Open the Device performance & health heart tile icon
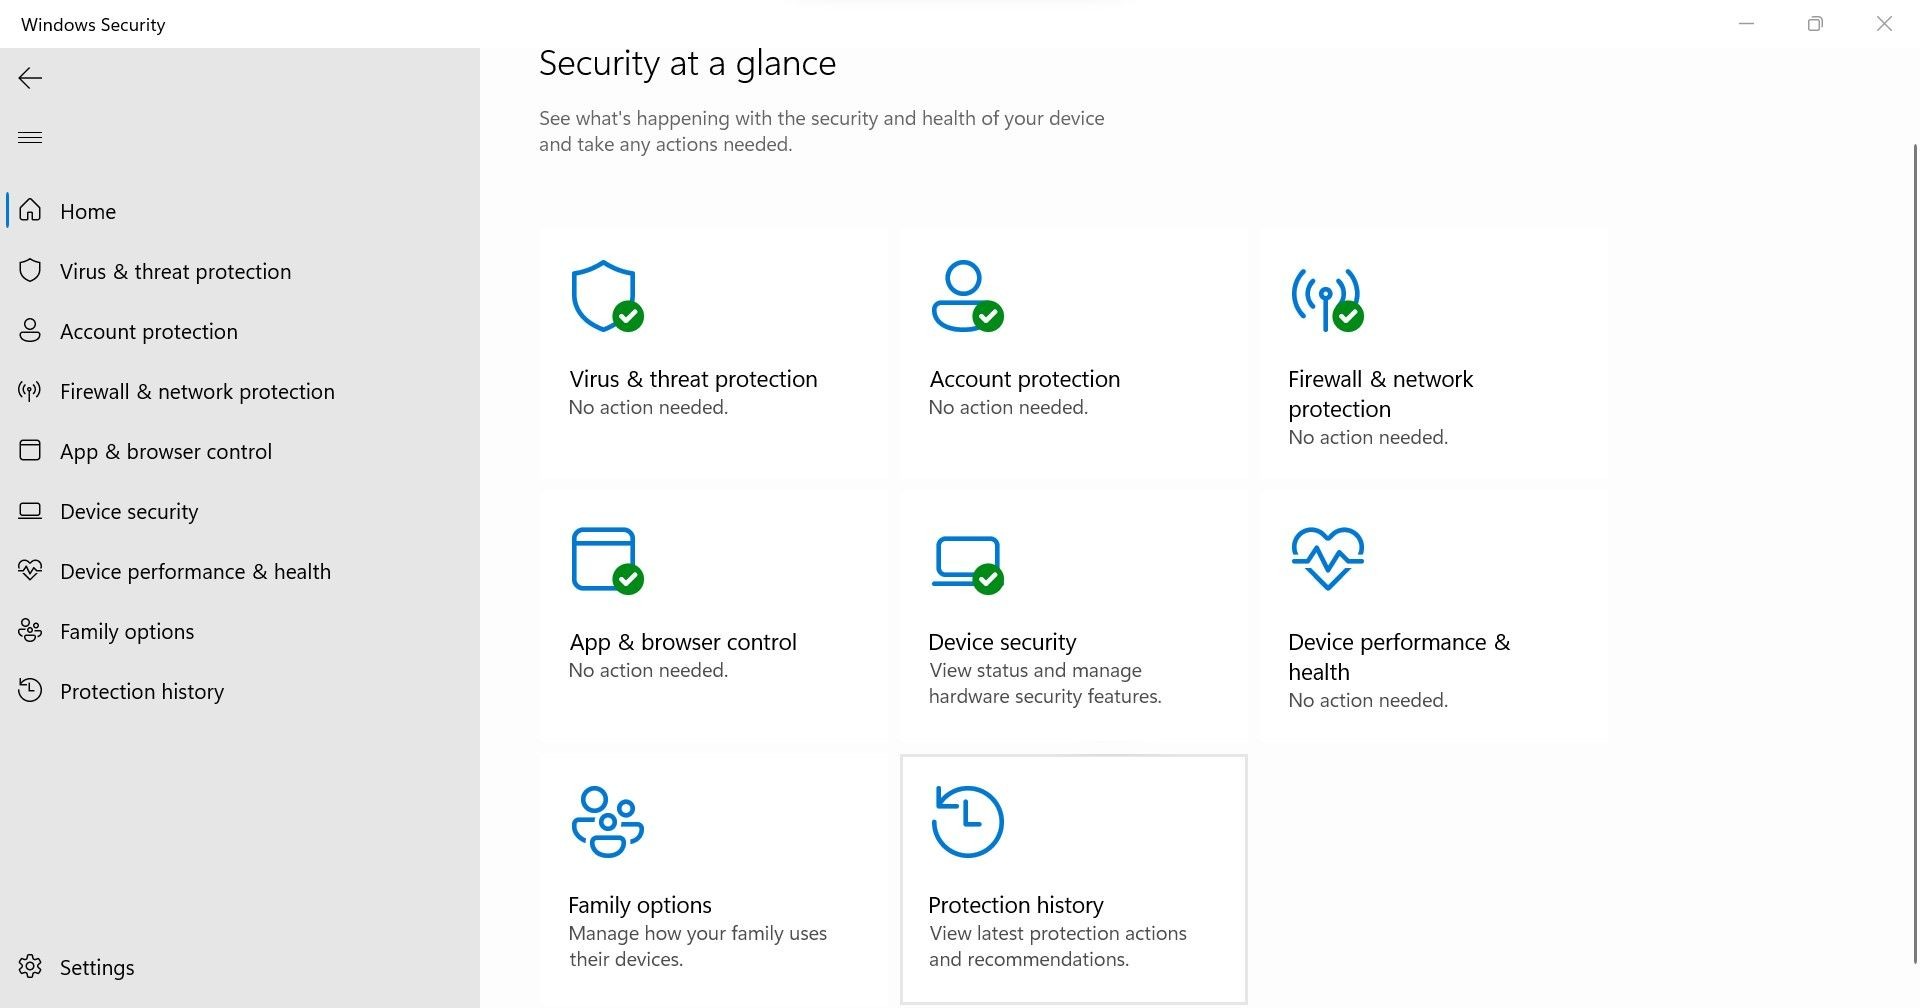1920x1008 pixels. (x=1327, y=558)
